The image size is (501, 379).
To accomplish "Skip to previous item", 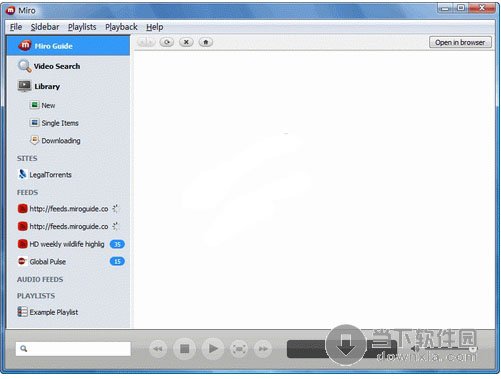I will point(158,349).
